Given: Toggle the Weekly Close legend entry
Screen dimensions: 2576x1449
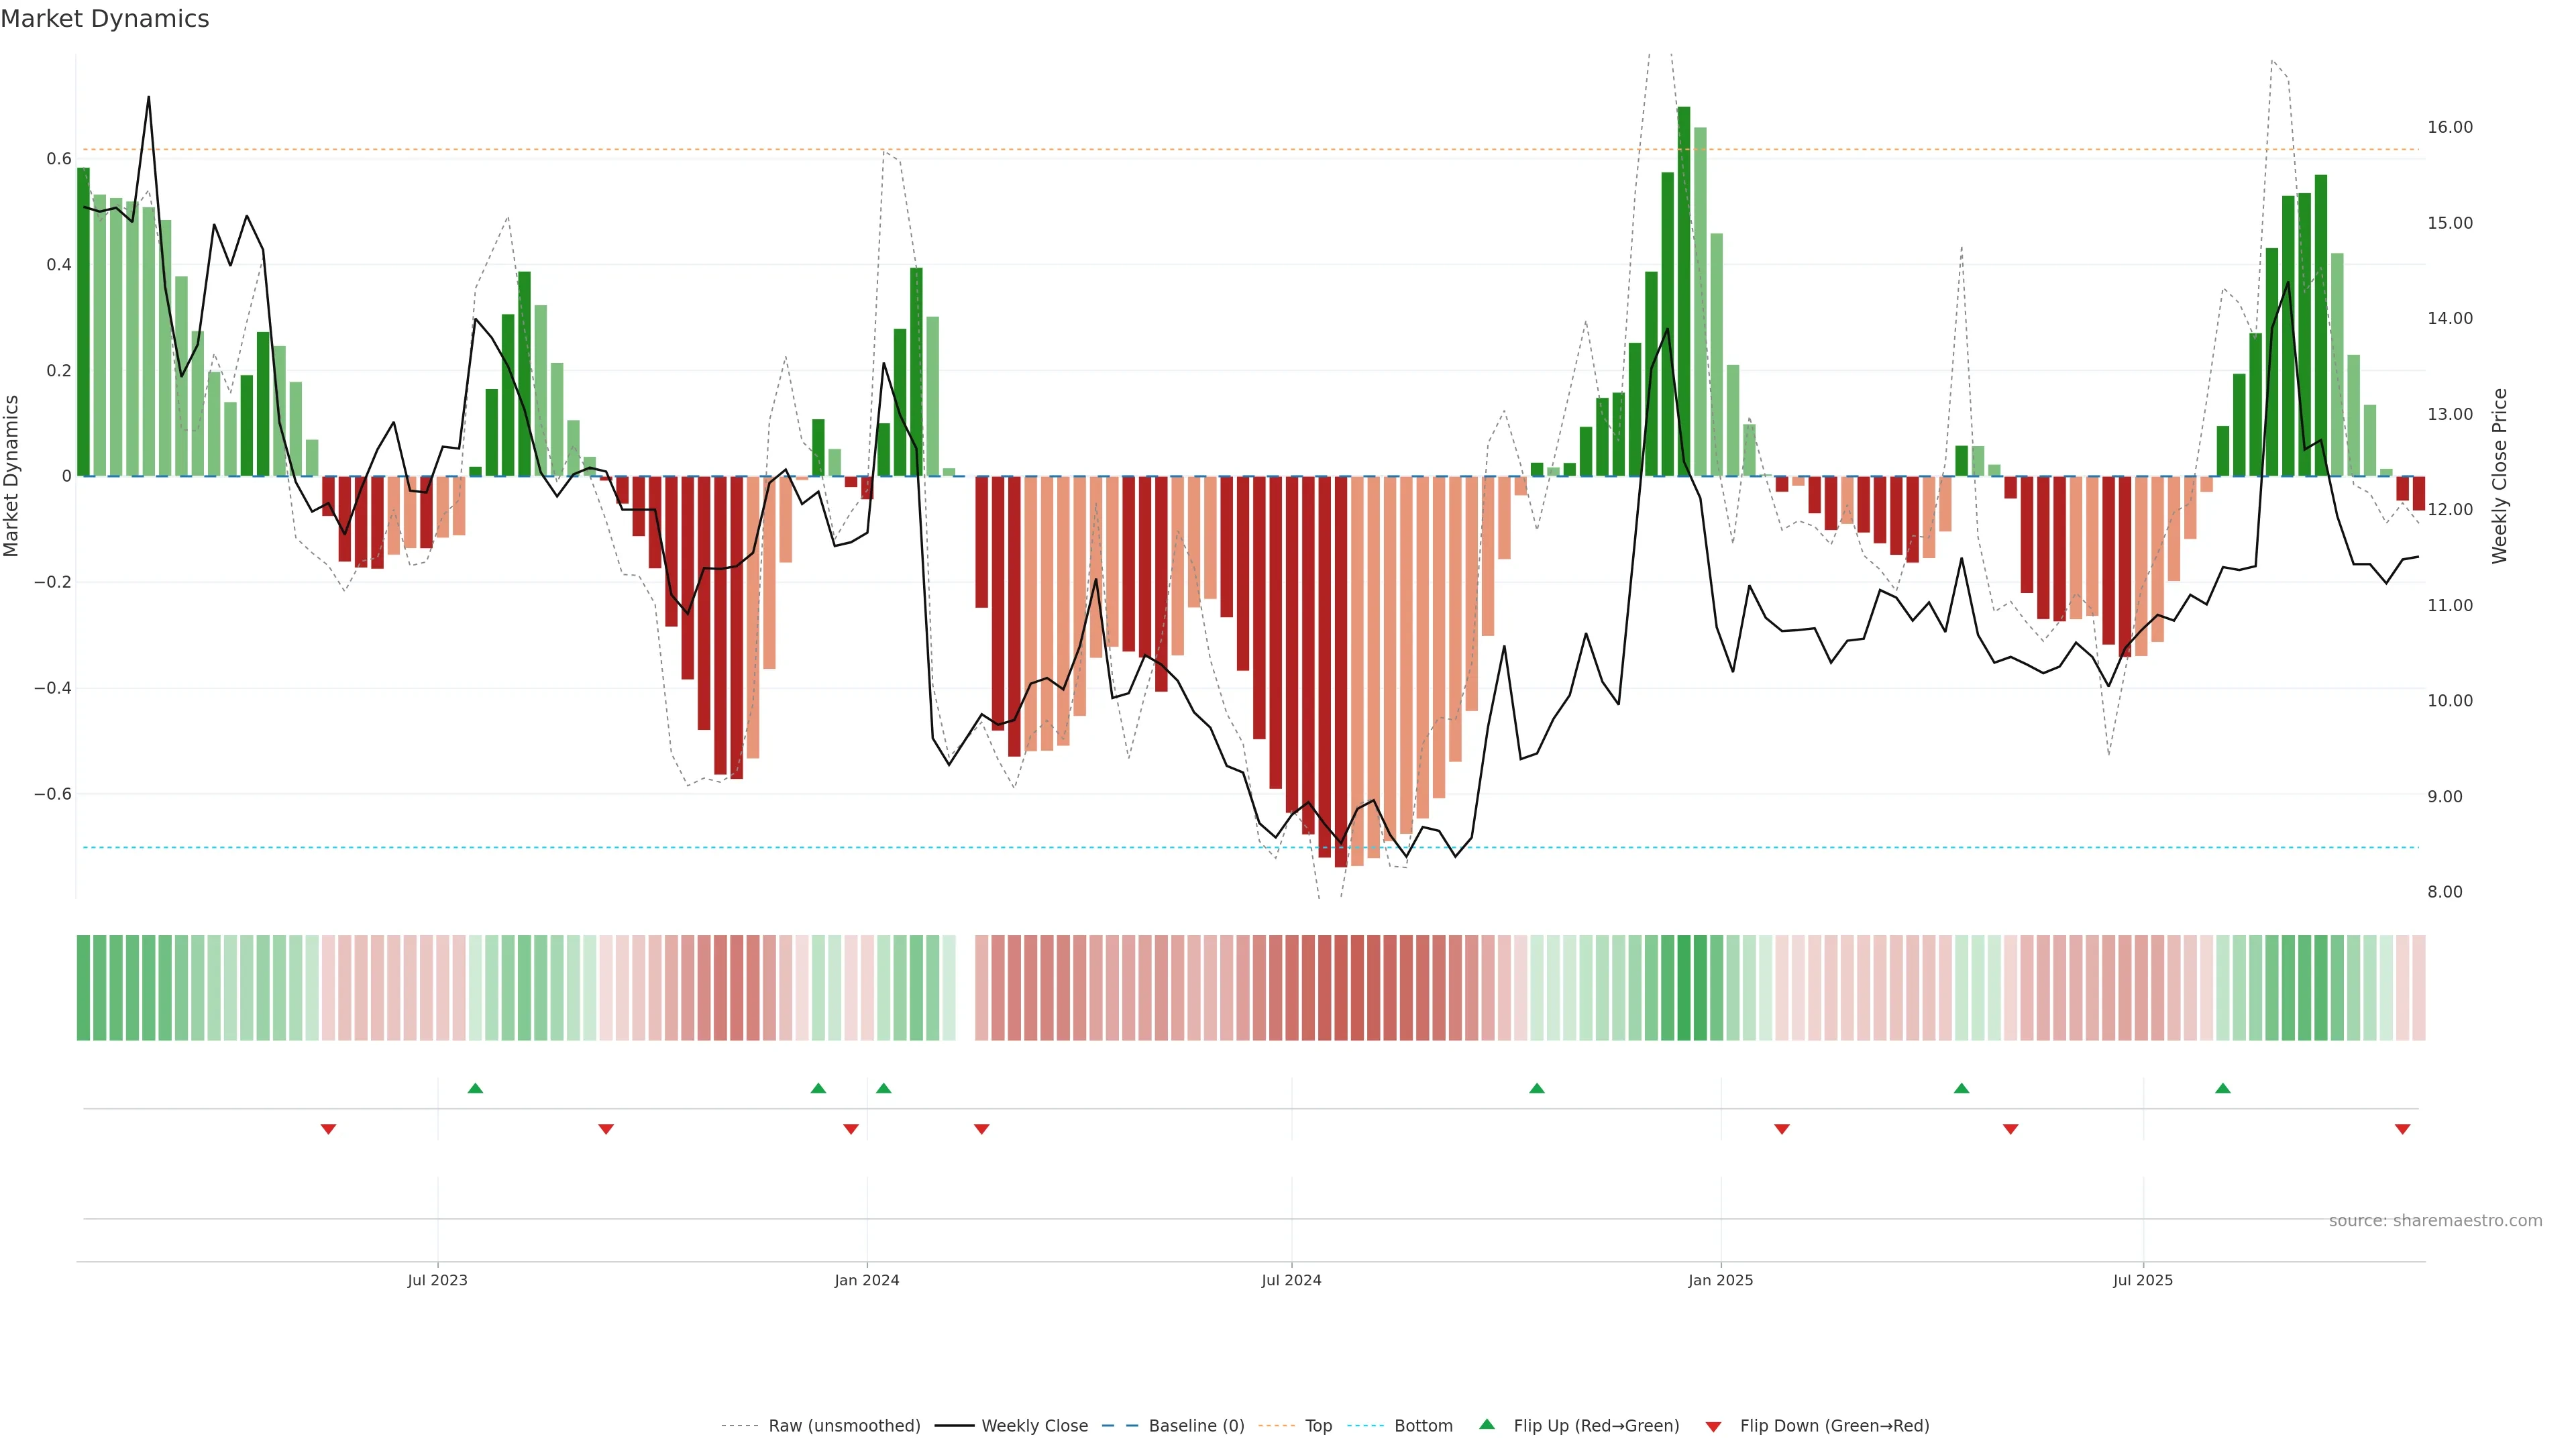Looking at the screenshot, I should click(1034, 1426).
